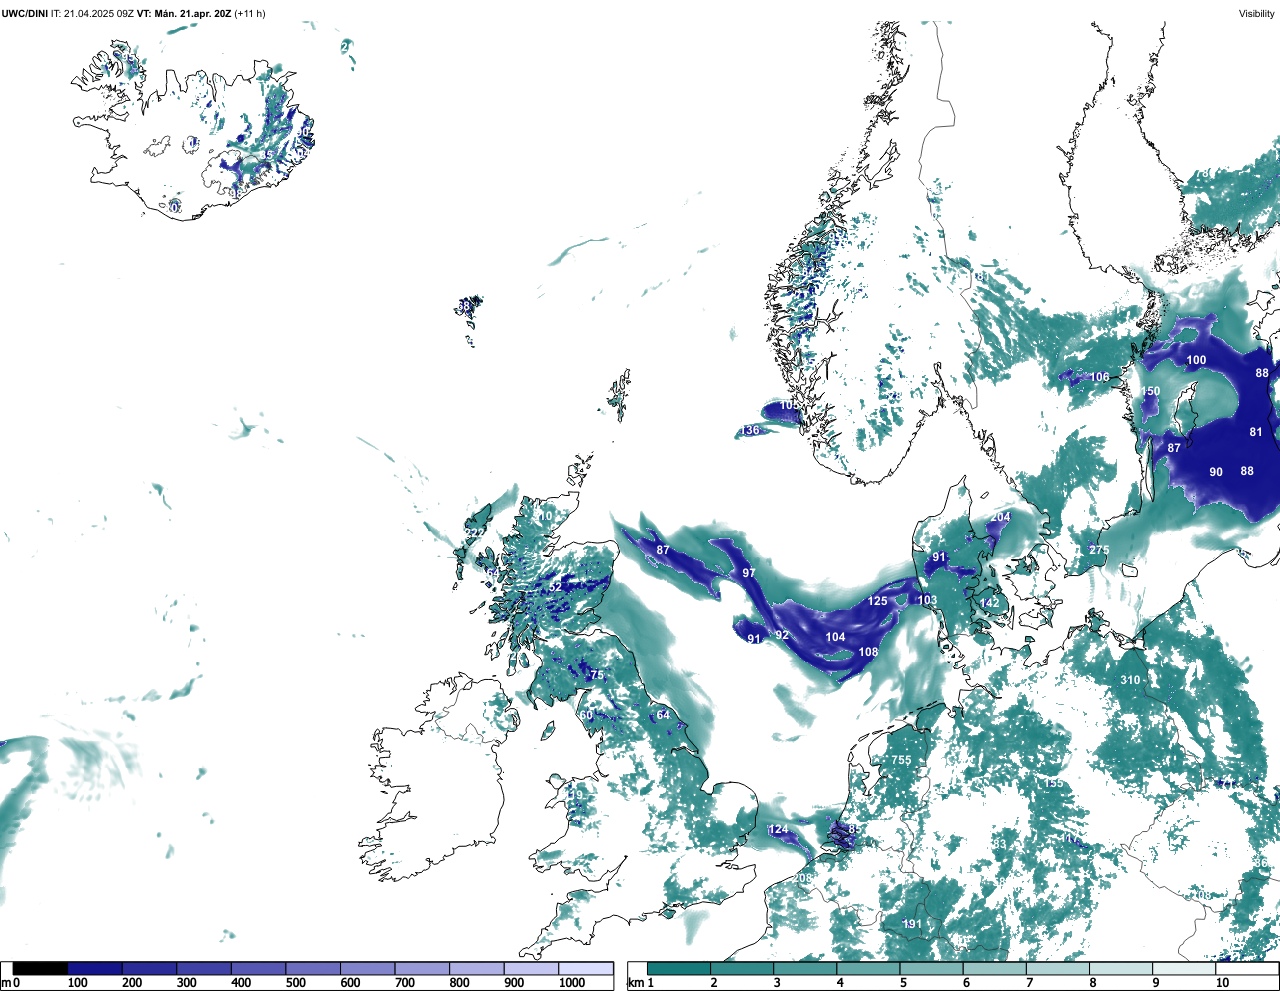Viewport: 1280px width, 991px height.
Task: Click the "10" tick label on the km legend
Action: tap(1222, 983)
